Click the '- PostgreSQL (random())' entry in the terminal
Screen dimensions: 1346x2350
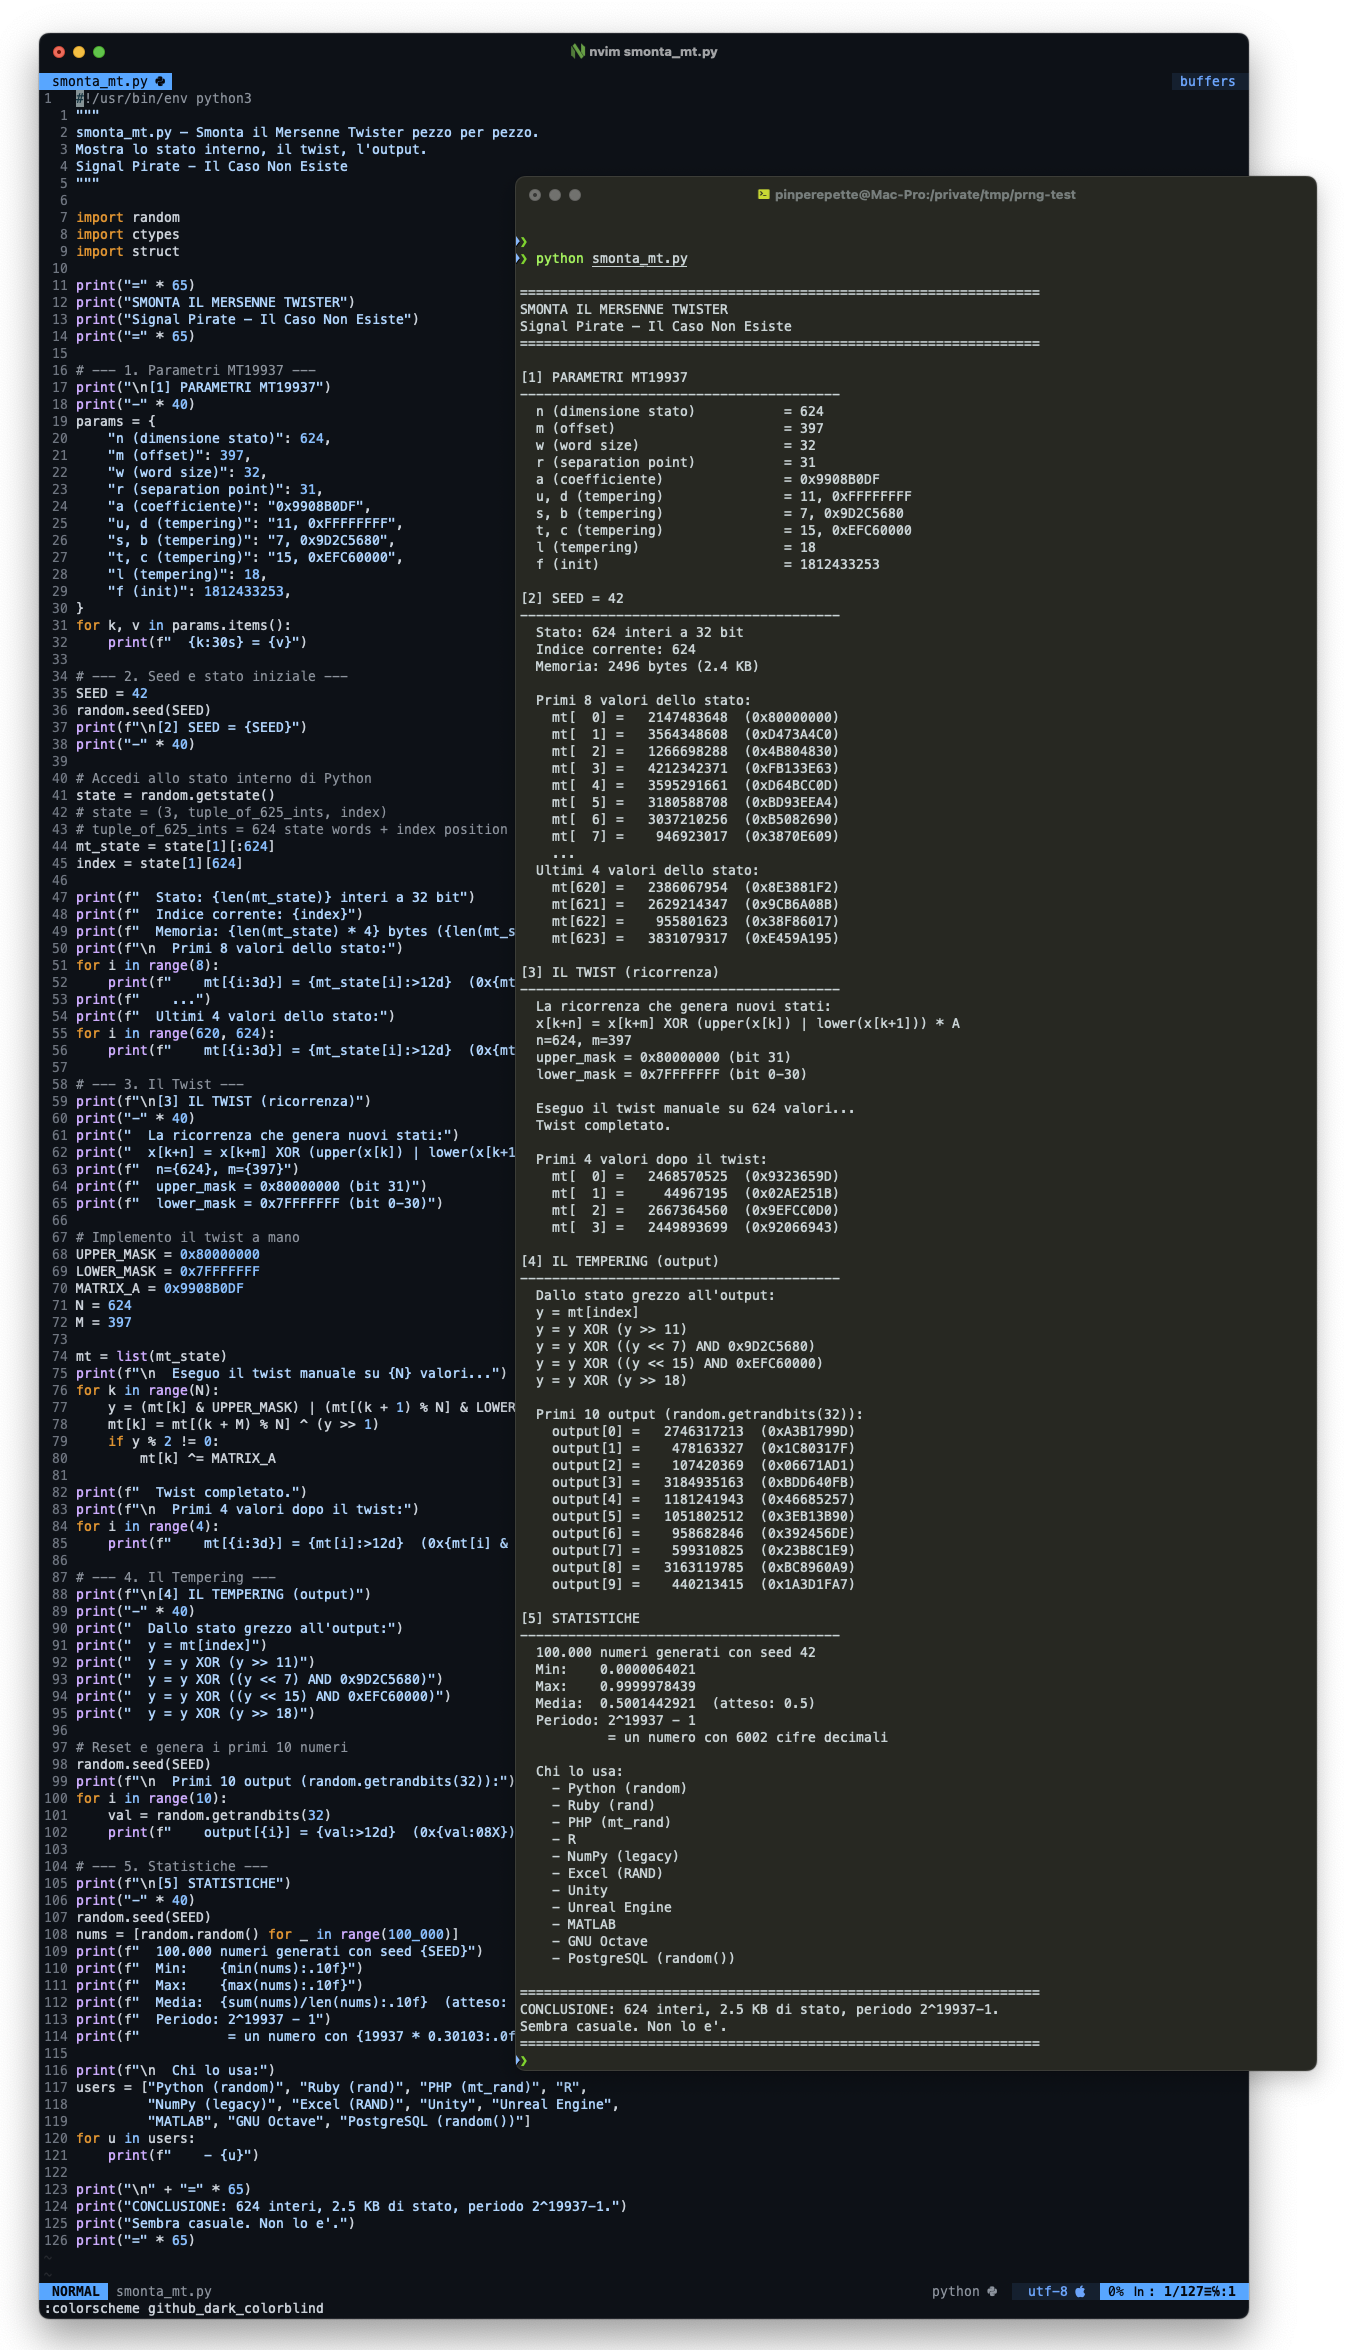pos(644,1958)
